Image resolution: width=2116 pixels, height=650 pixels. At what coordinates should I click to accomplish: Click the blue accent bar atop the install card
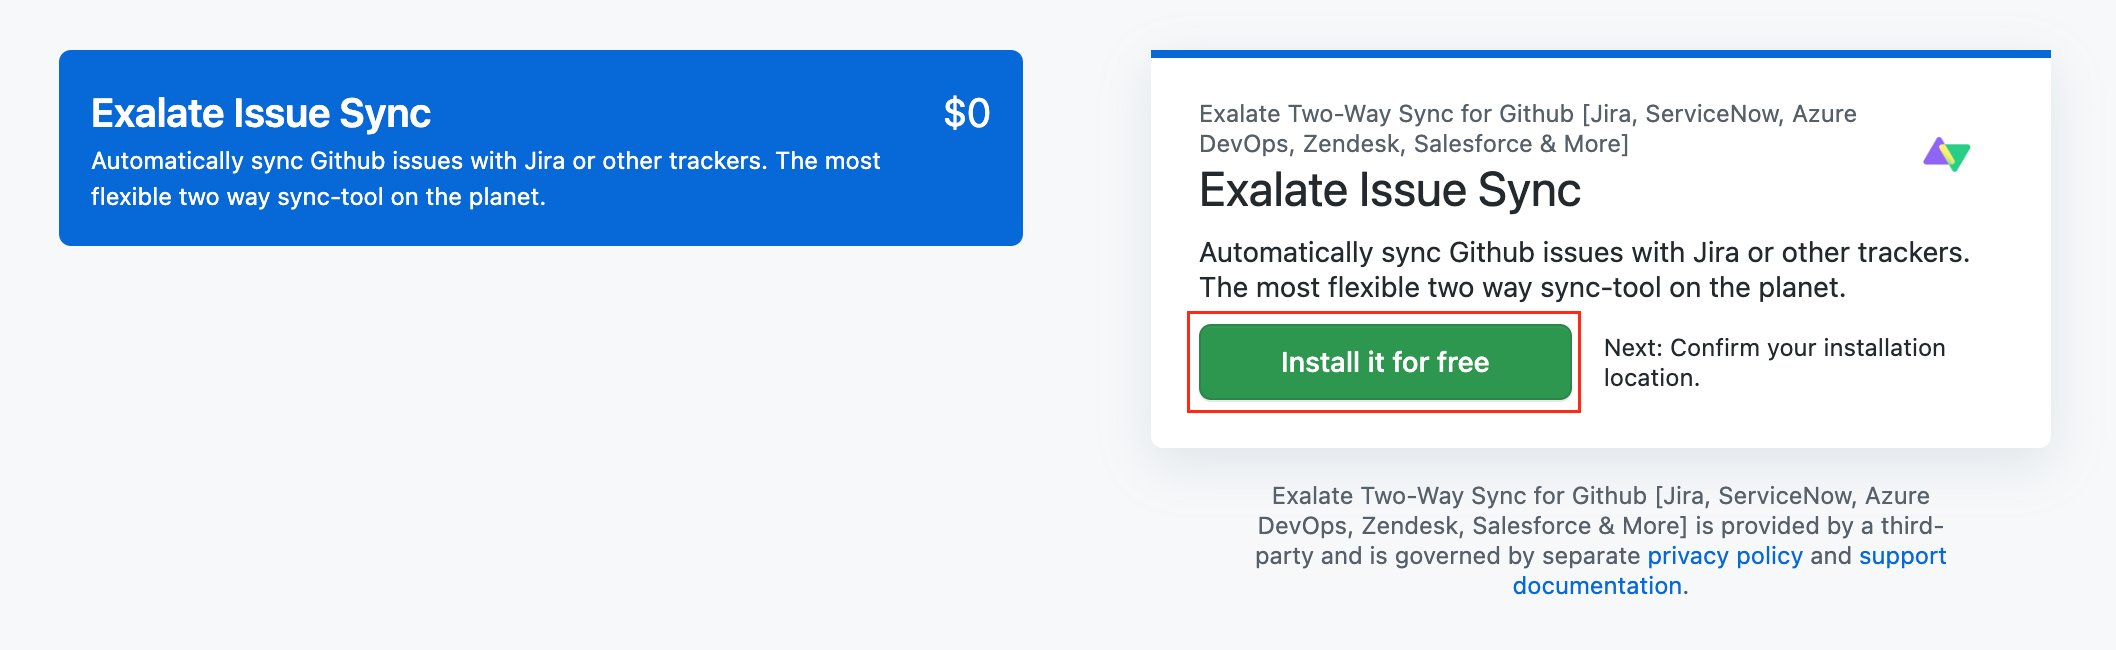click(x=1600, y=54)
